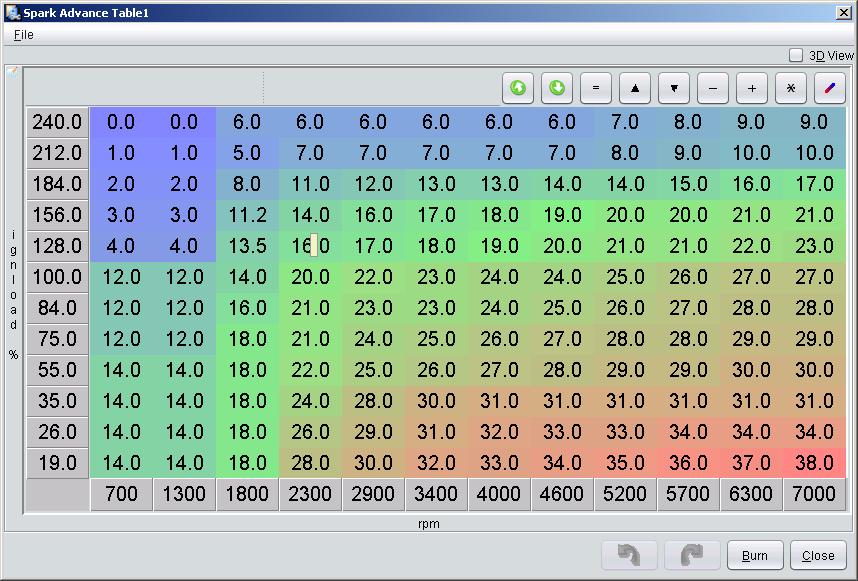
Task: Click the 13.5 cell in the table
Action: coord(247,246)
